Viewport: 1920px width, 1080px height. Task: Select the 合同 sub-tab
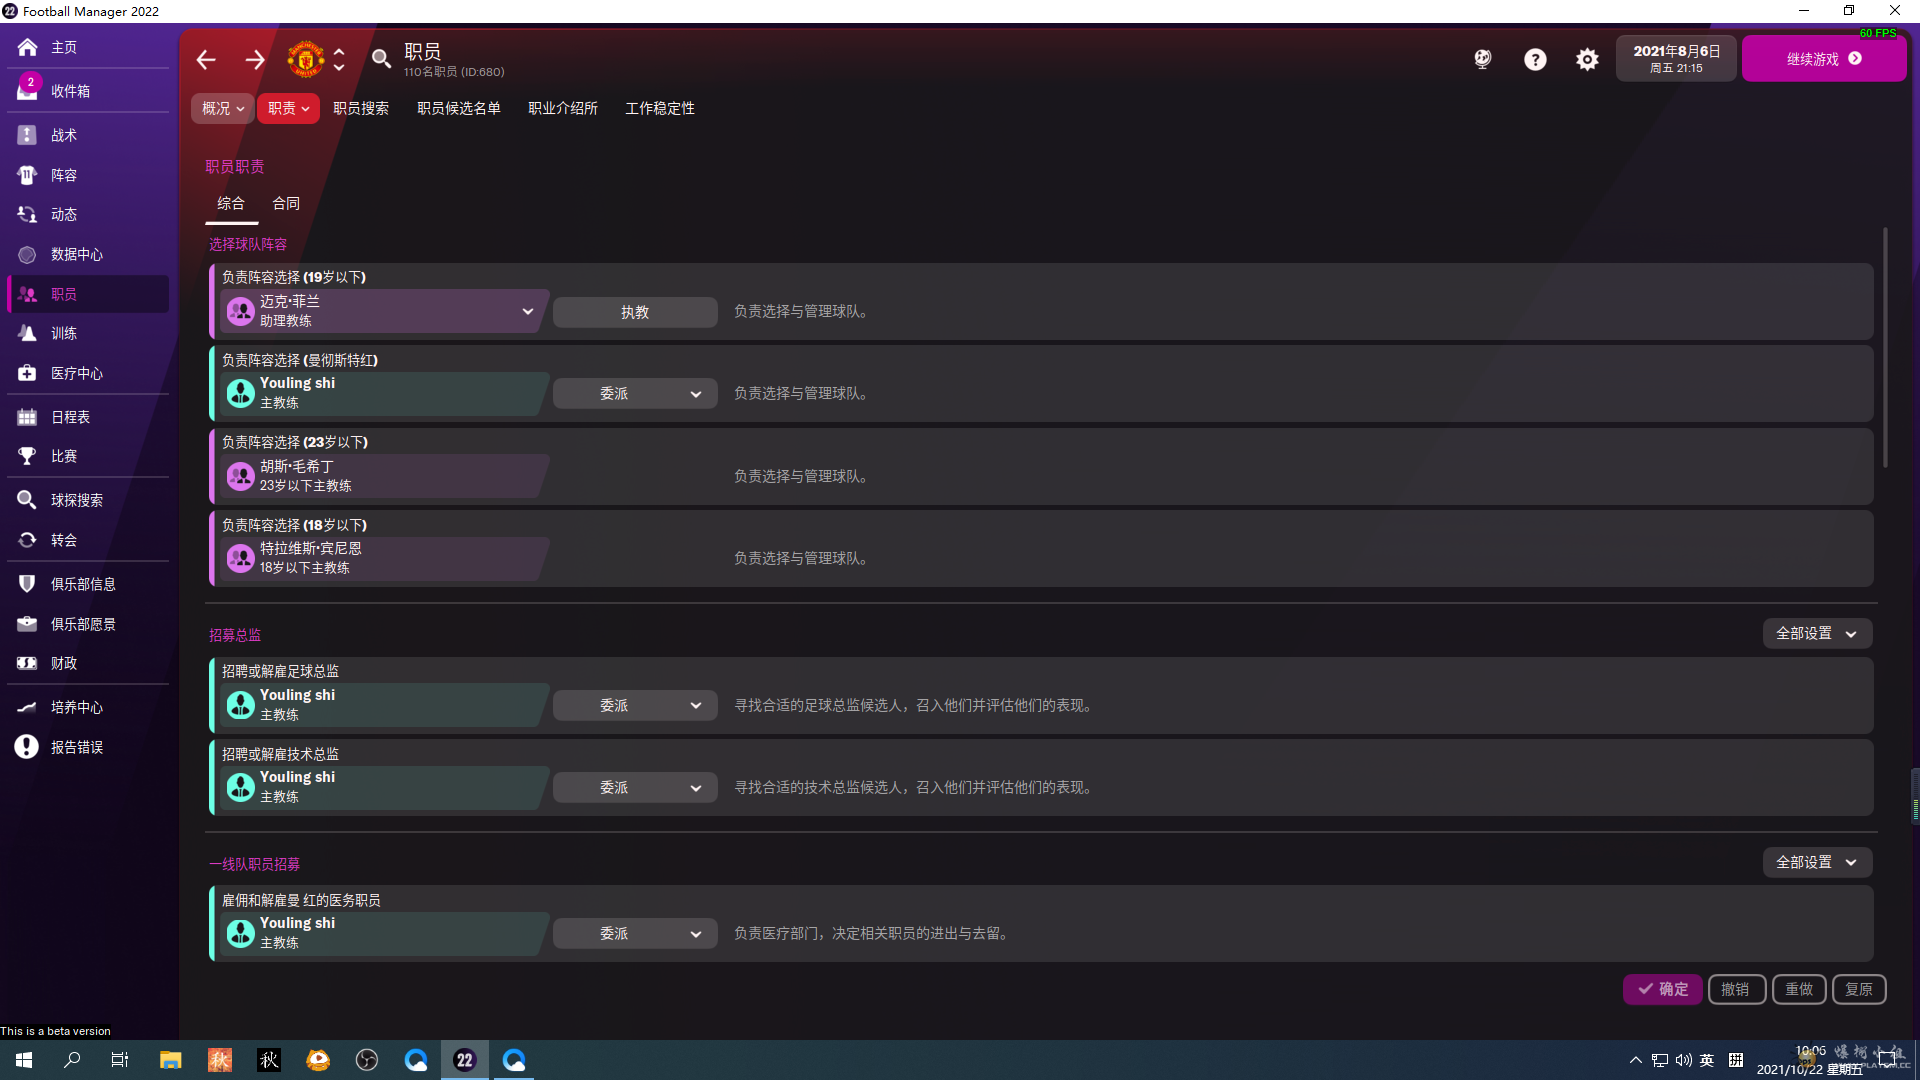tap(286, 203)
